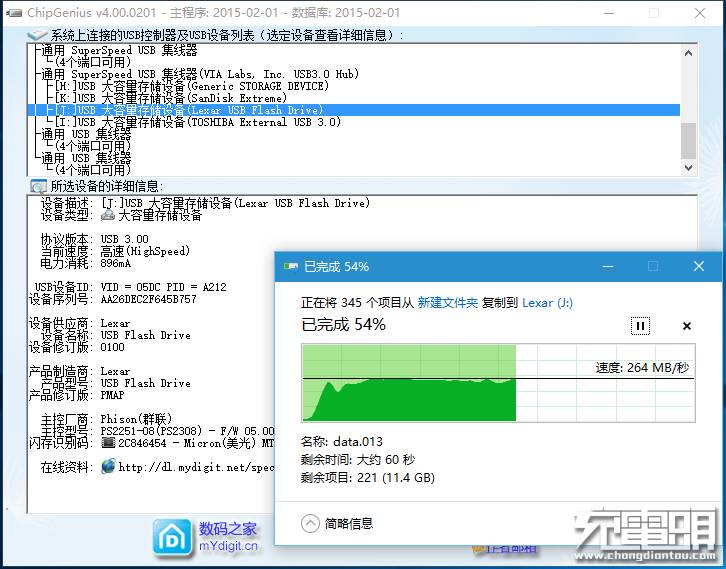Minimize the copy progress dialog
Screen dimensions: 726x569
(608, 266)
